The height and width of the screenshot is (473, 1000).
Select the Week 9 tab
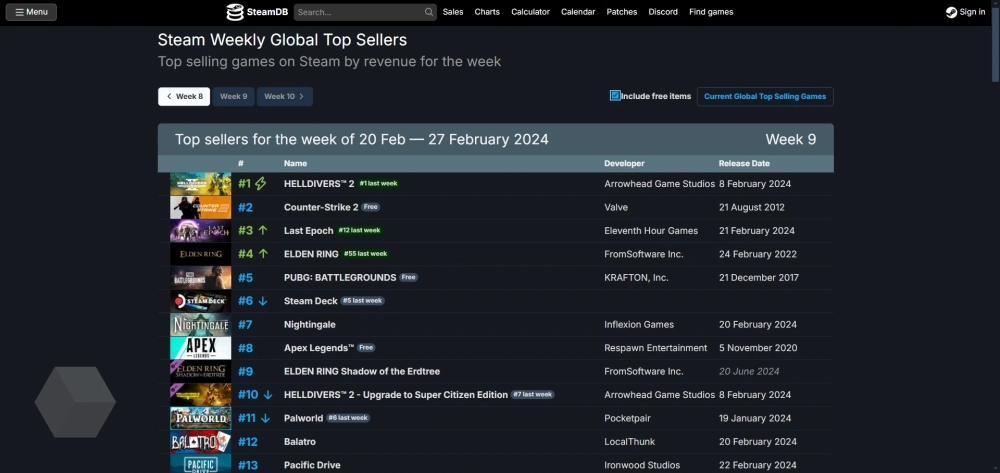click(x=233, y=97)
